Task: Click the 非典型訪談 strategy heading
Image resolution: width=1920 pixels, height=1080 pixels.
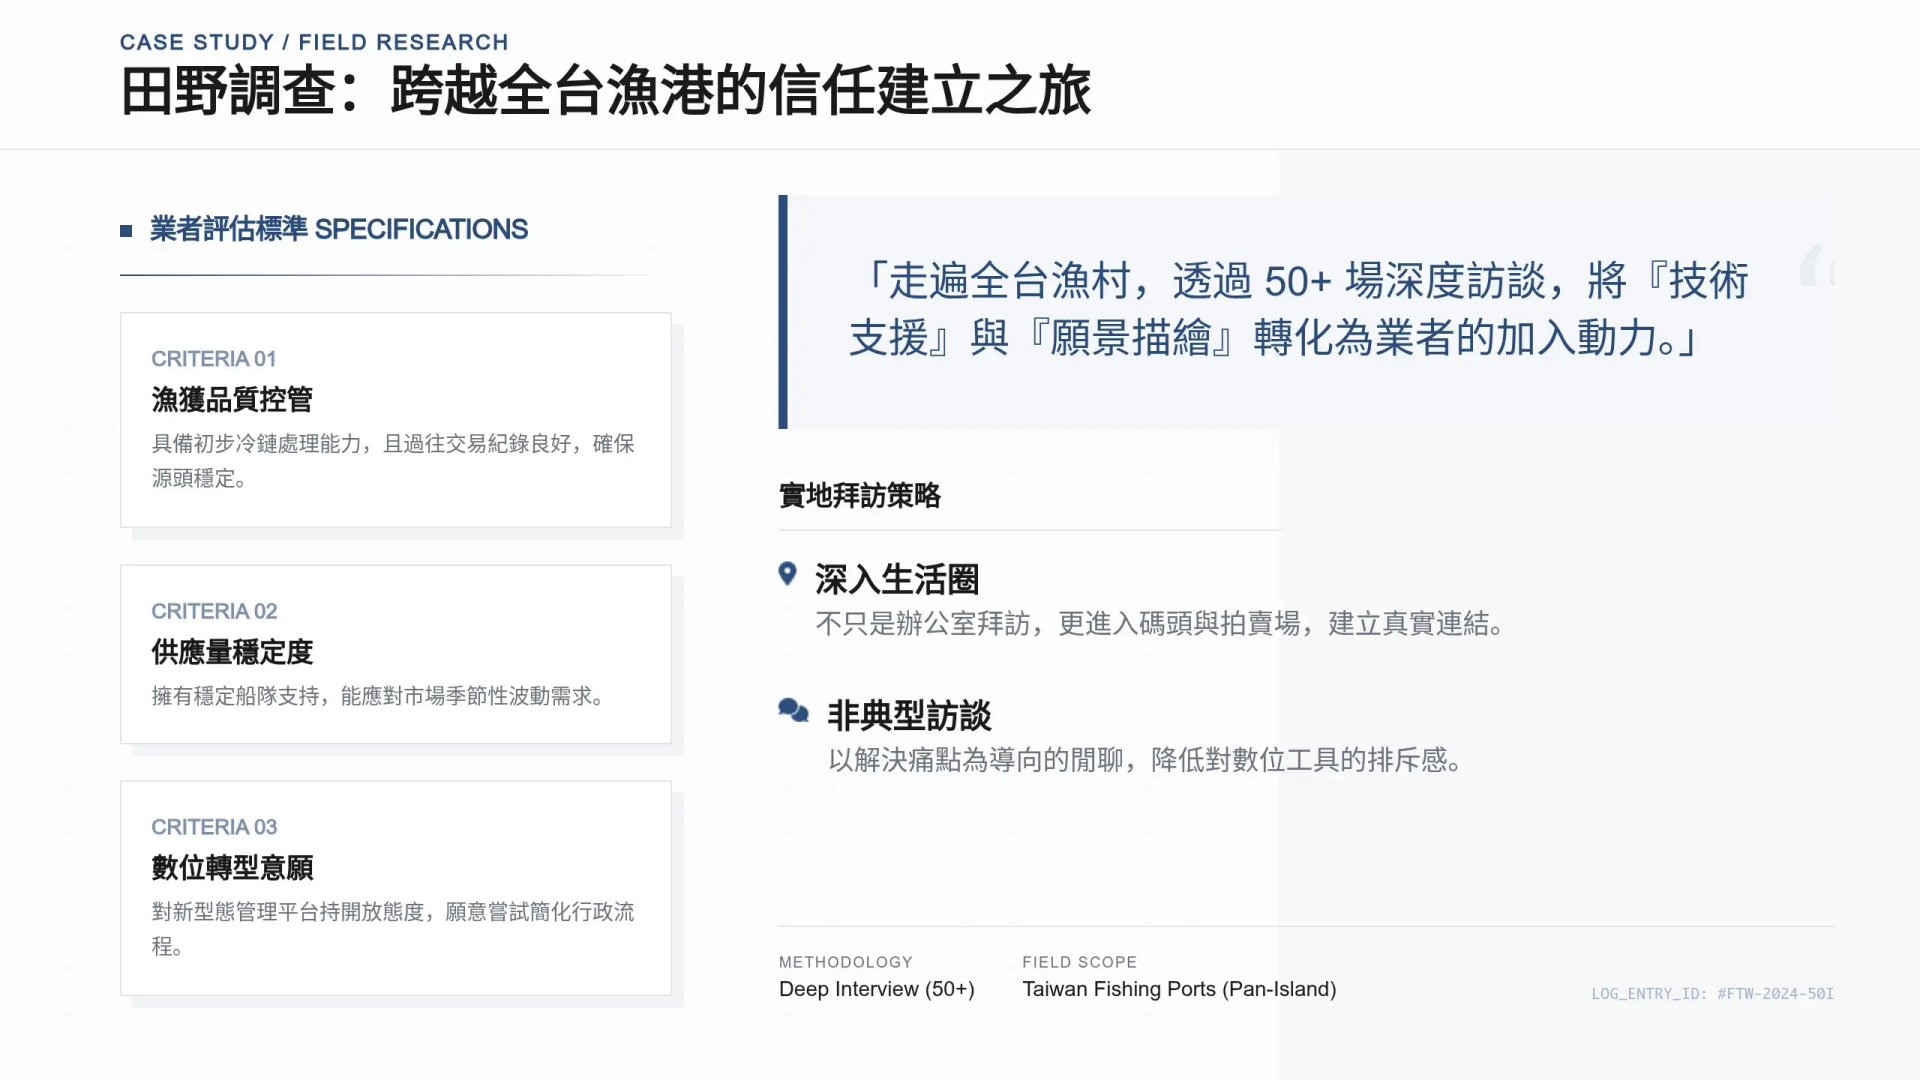Action: pyautogui.click(x=908, y=715)
